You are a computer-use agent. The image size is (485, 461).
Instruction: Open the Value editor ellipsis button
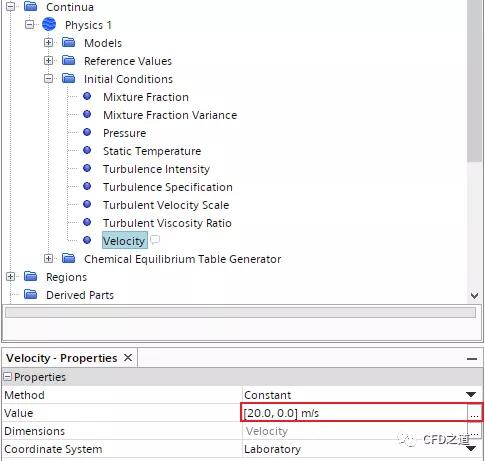[475, 413]
